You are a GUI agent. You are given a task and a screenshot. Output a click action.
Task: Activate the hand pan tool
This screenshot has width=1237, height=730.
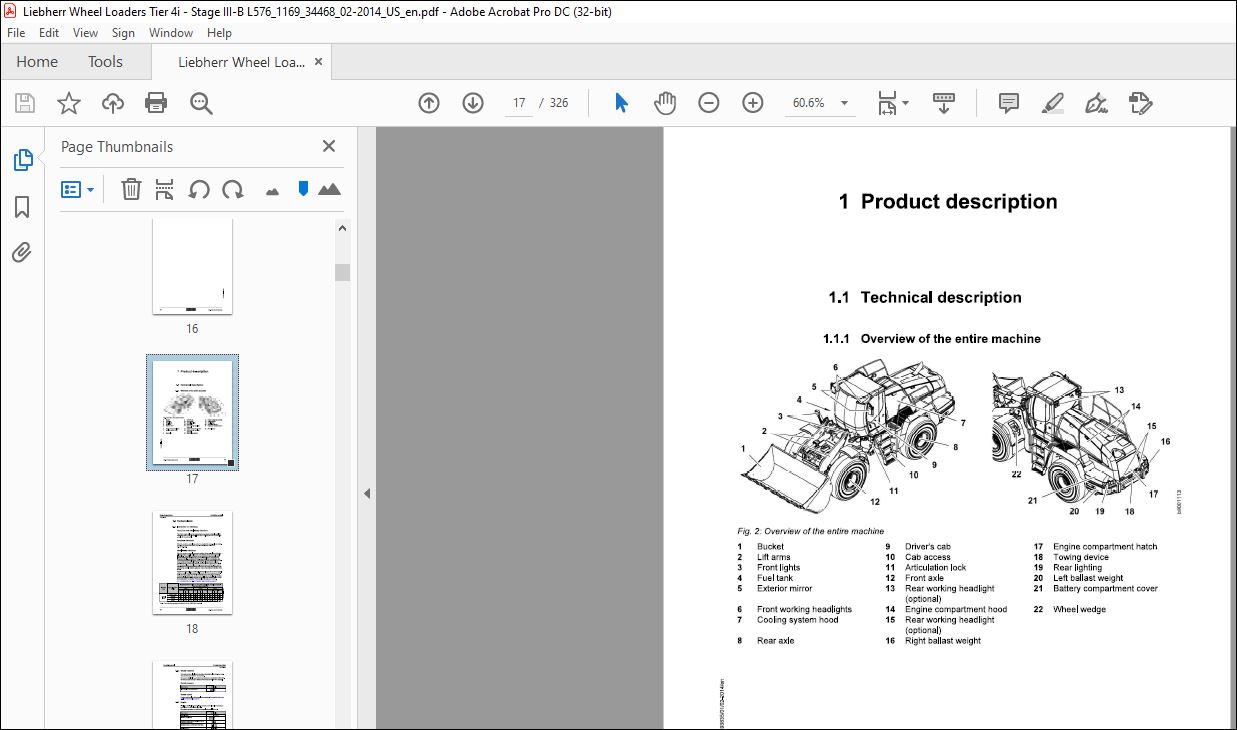click(x=665, y=102)
